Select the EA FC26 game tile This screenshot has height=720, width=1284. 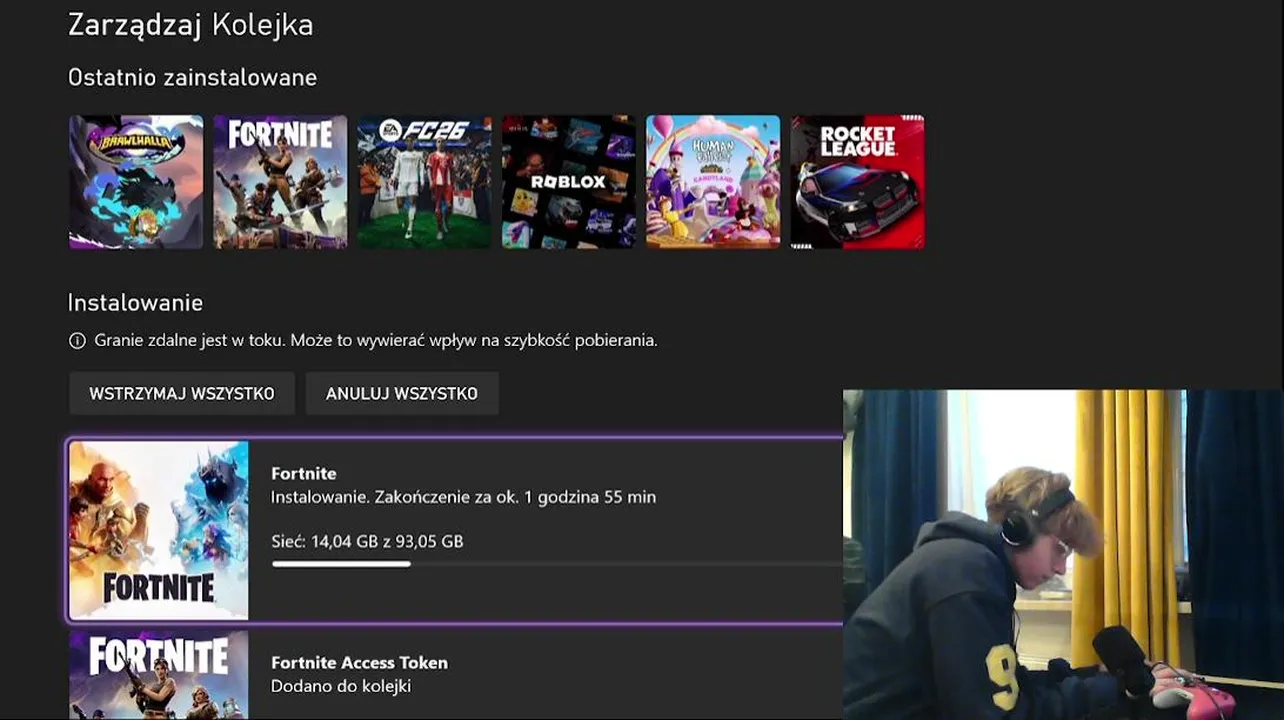coord(425,182)
